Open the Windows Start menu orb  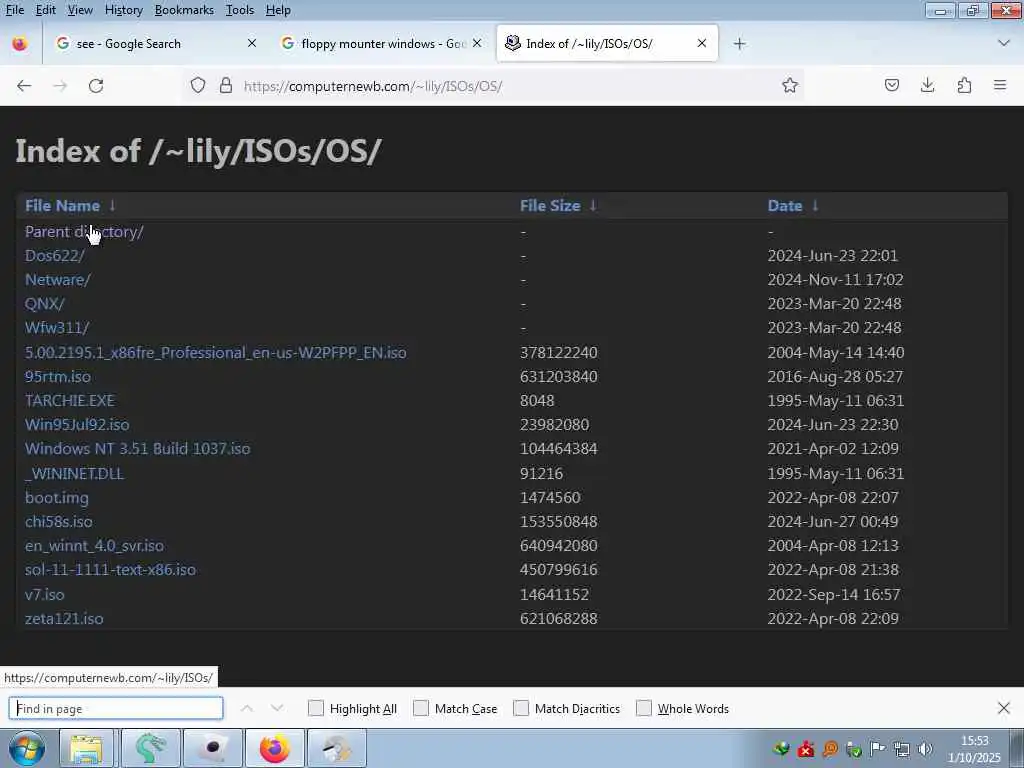click(27, 748)
